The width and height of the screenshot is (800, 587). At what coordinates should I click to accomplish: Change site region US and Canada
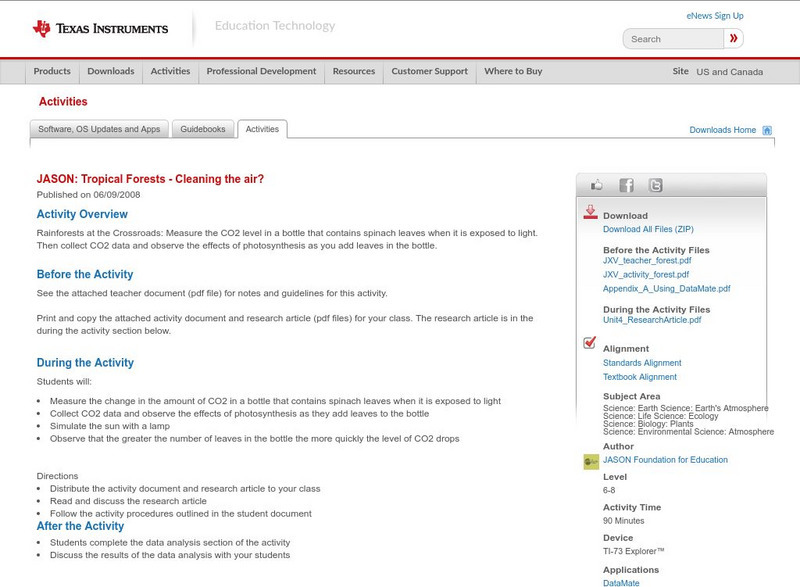pos(730,72)
